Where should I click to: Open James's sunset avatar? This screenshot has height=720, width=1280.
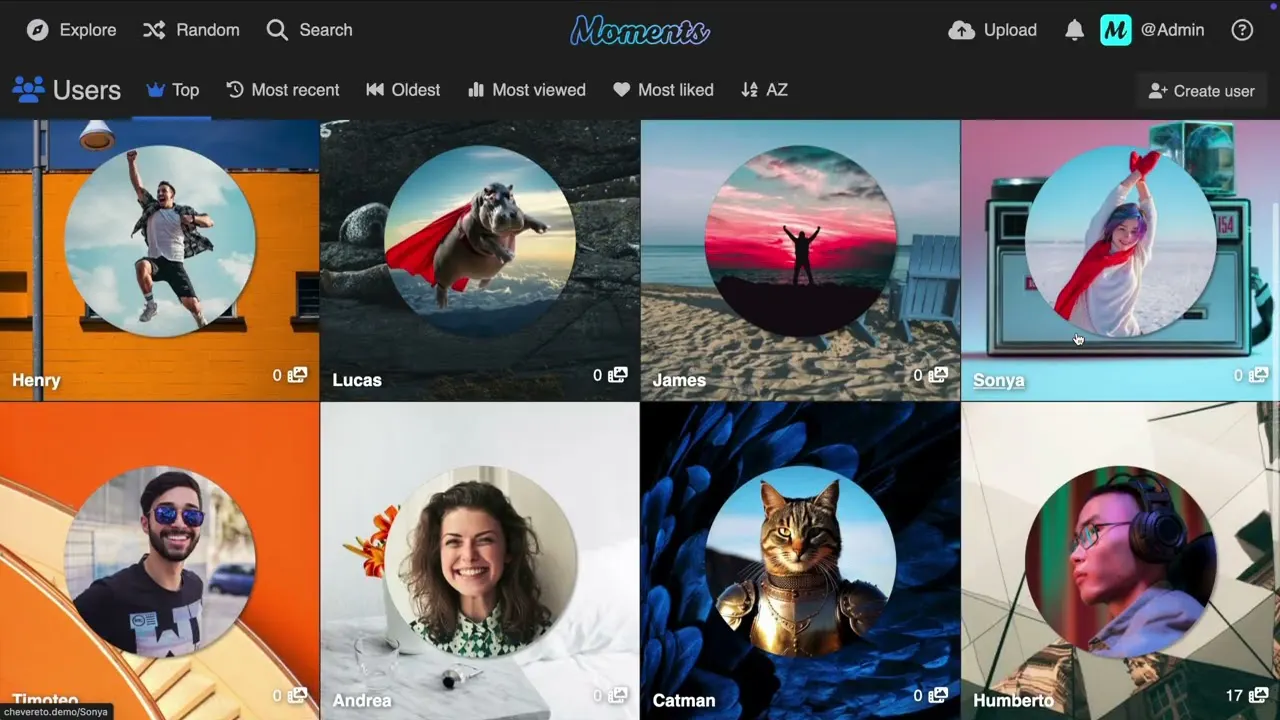click(800, 240)
